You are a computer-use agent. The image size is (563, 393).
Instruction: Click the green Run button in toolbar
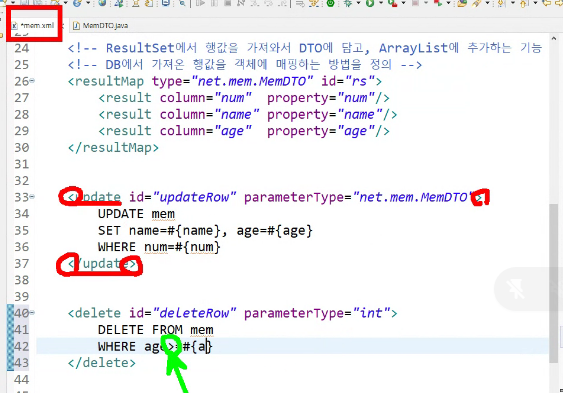369,3
